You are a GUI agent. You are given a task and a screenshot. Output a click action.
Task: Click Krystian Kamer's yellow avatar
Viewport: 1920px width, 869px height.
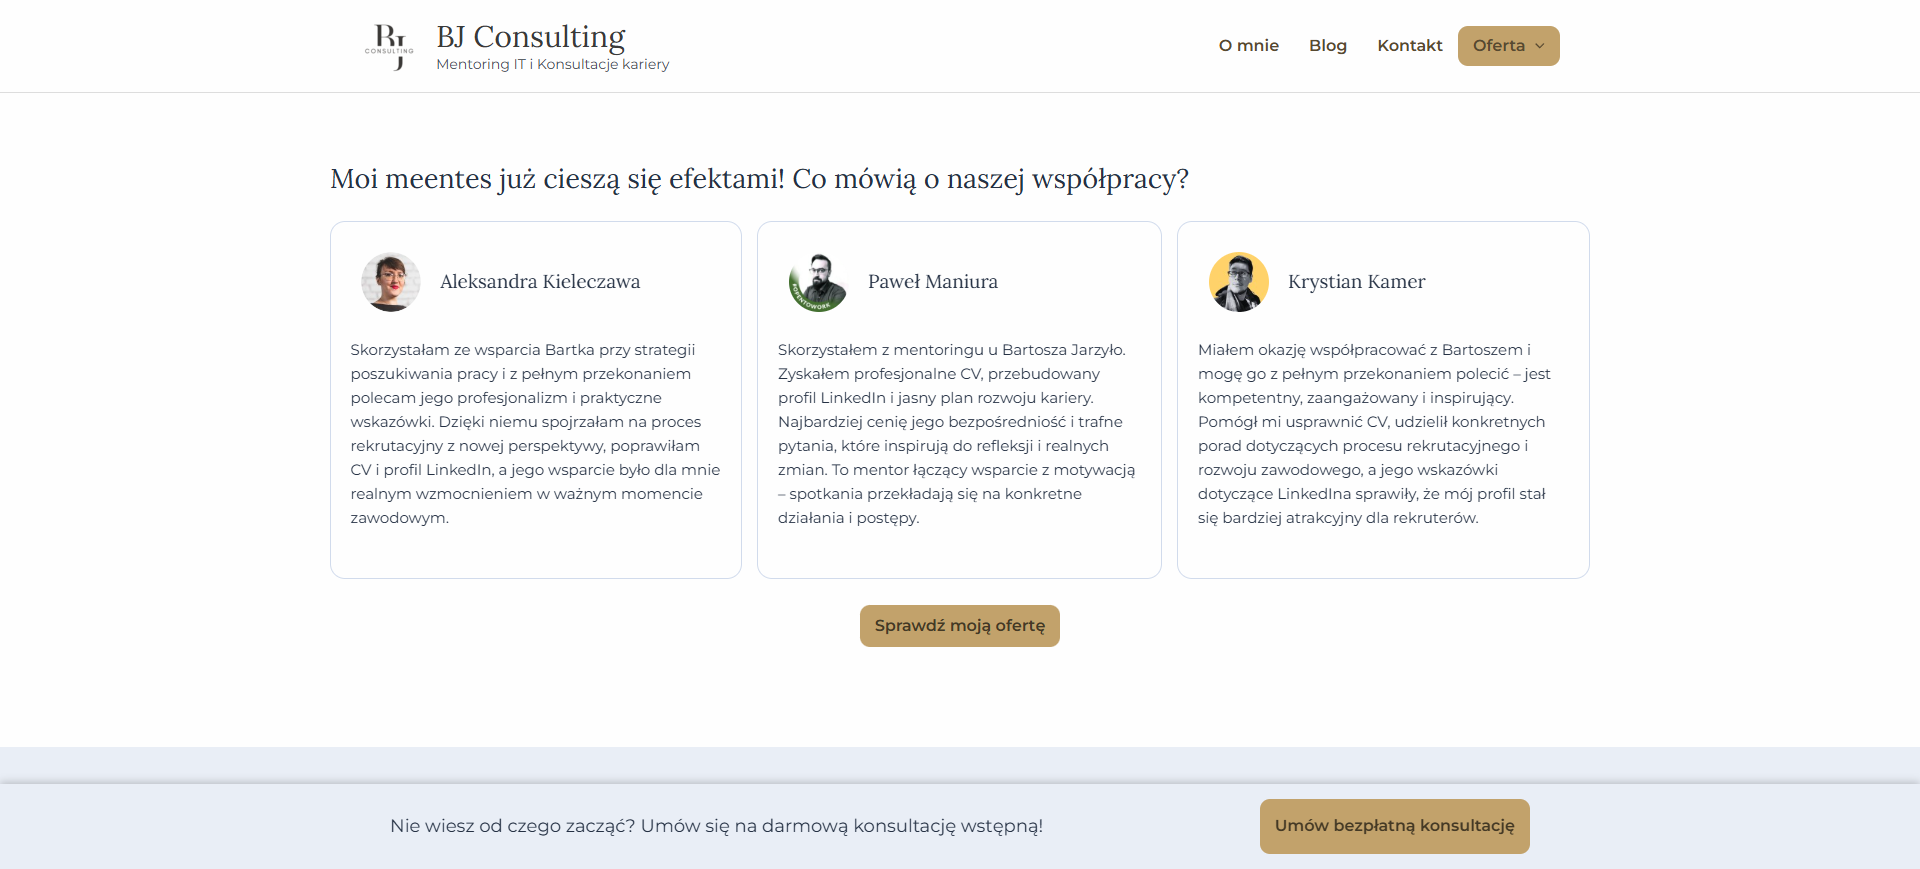coord(1238,282)
